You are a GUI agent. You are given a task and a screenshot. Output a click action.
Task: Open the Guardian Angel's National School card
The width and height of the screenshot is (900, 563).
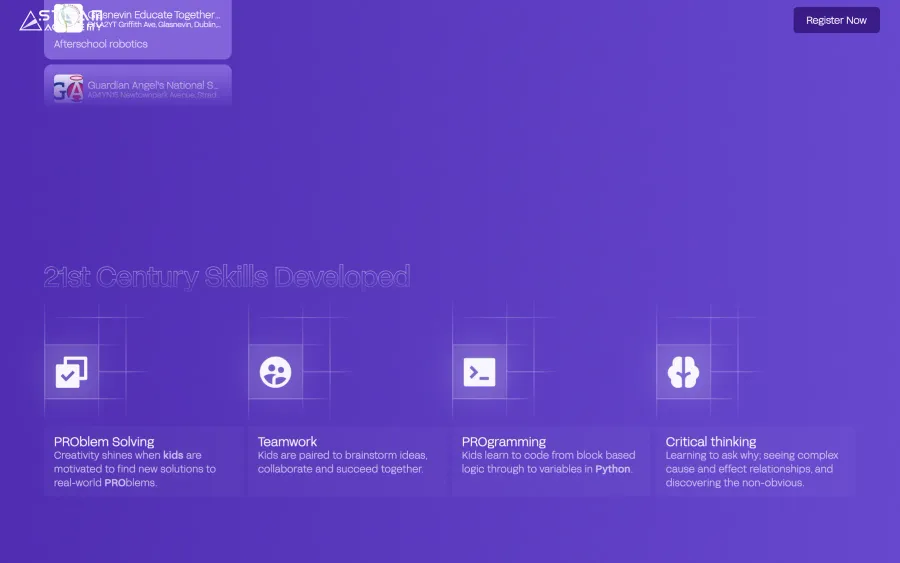(x=138, y=86)
